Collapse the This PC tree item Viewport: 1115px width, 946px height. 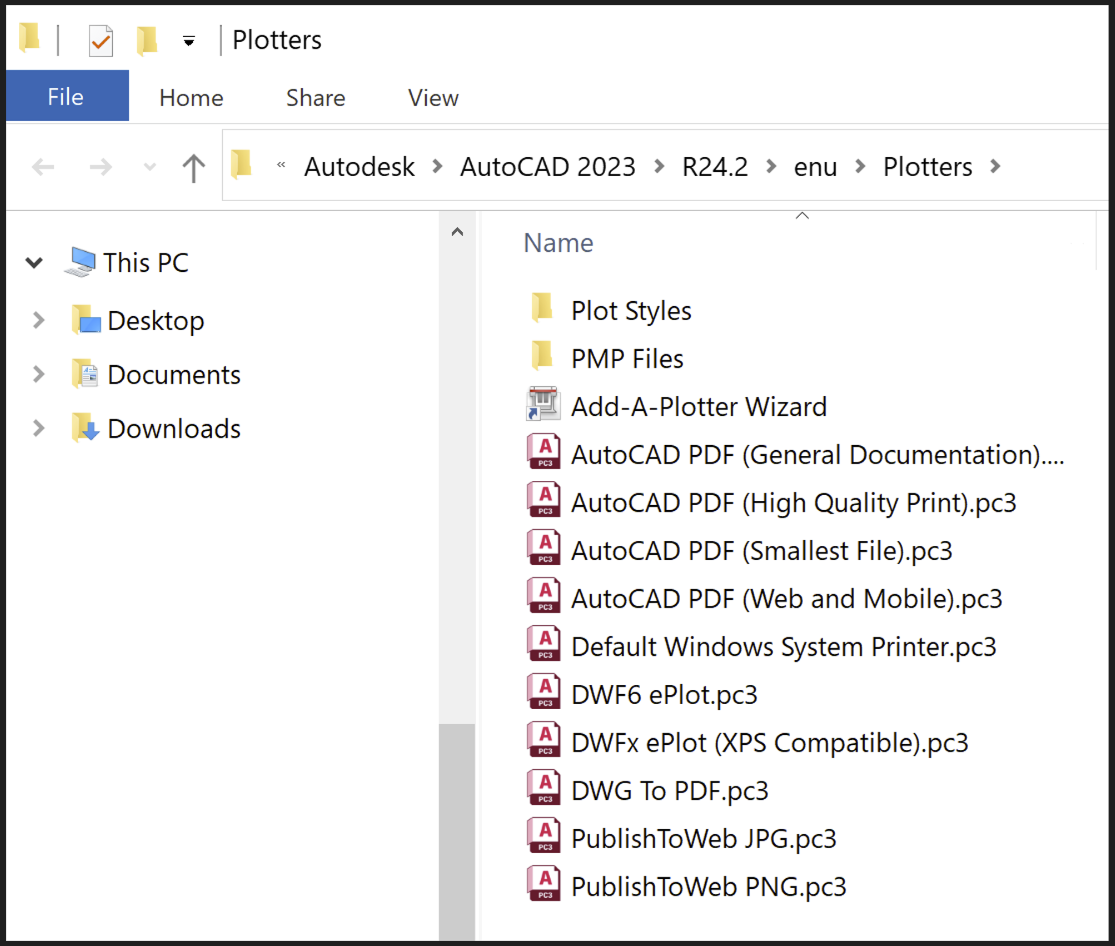pos(34,262)
